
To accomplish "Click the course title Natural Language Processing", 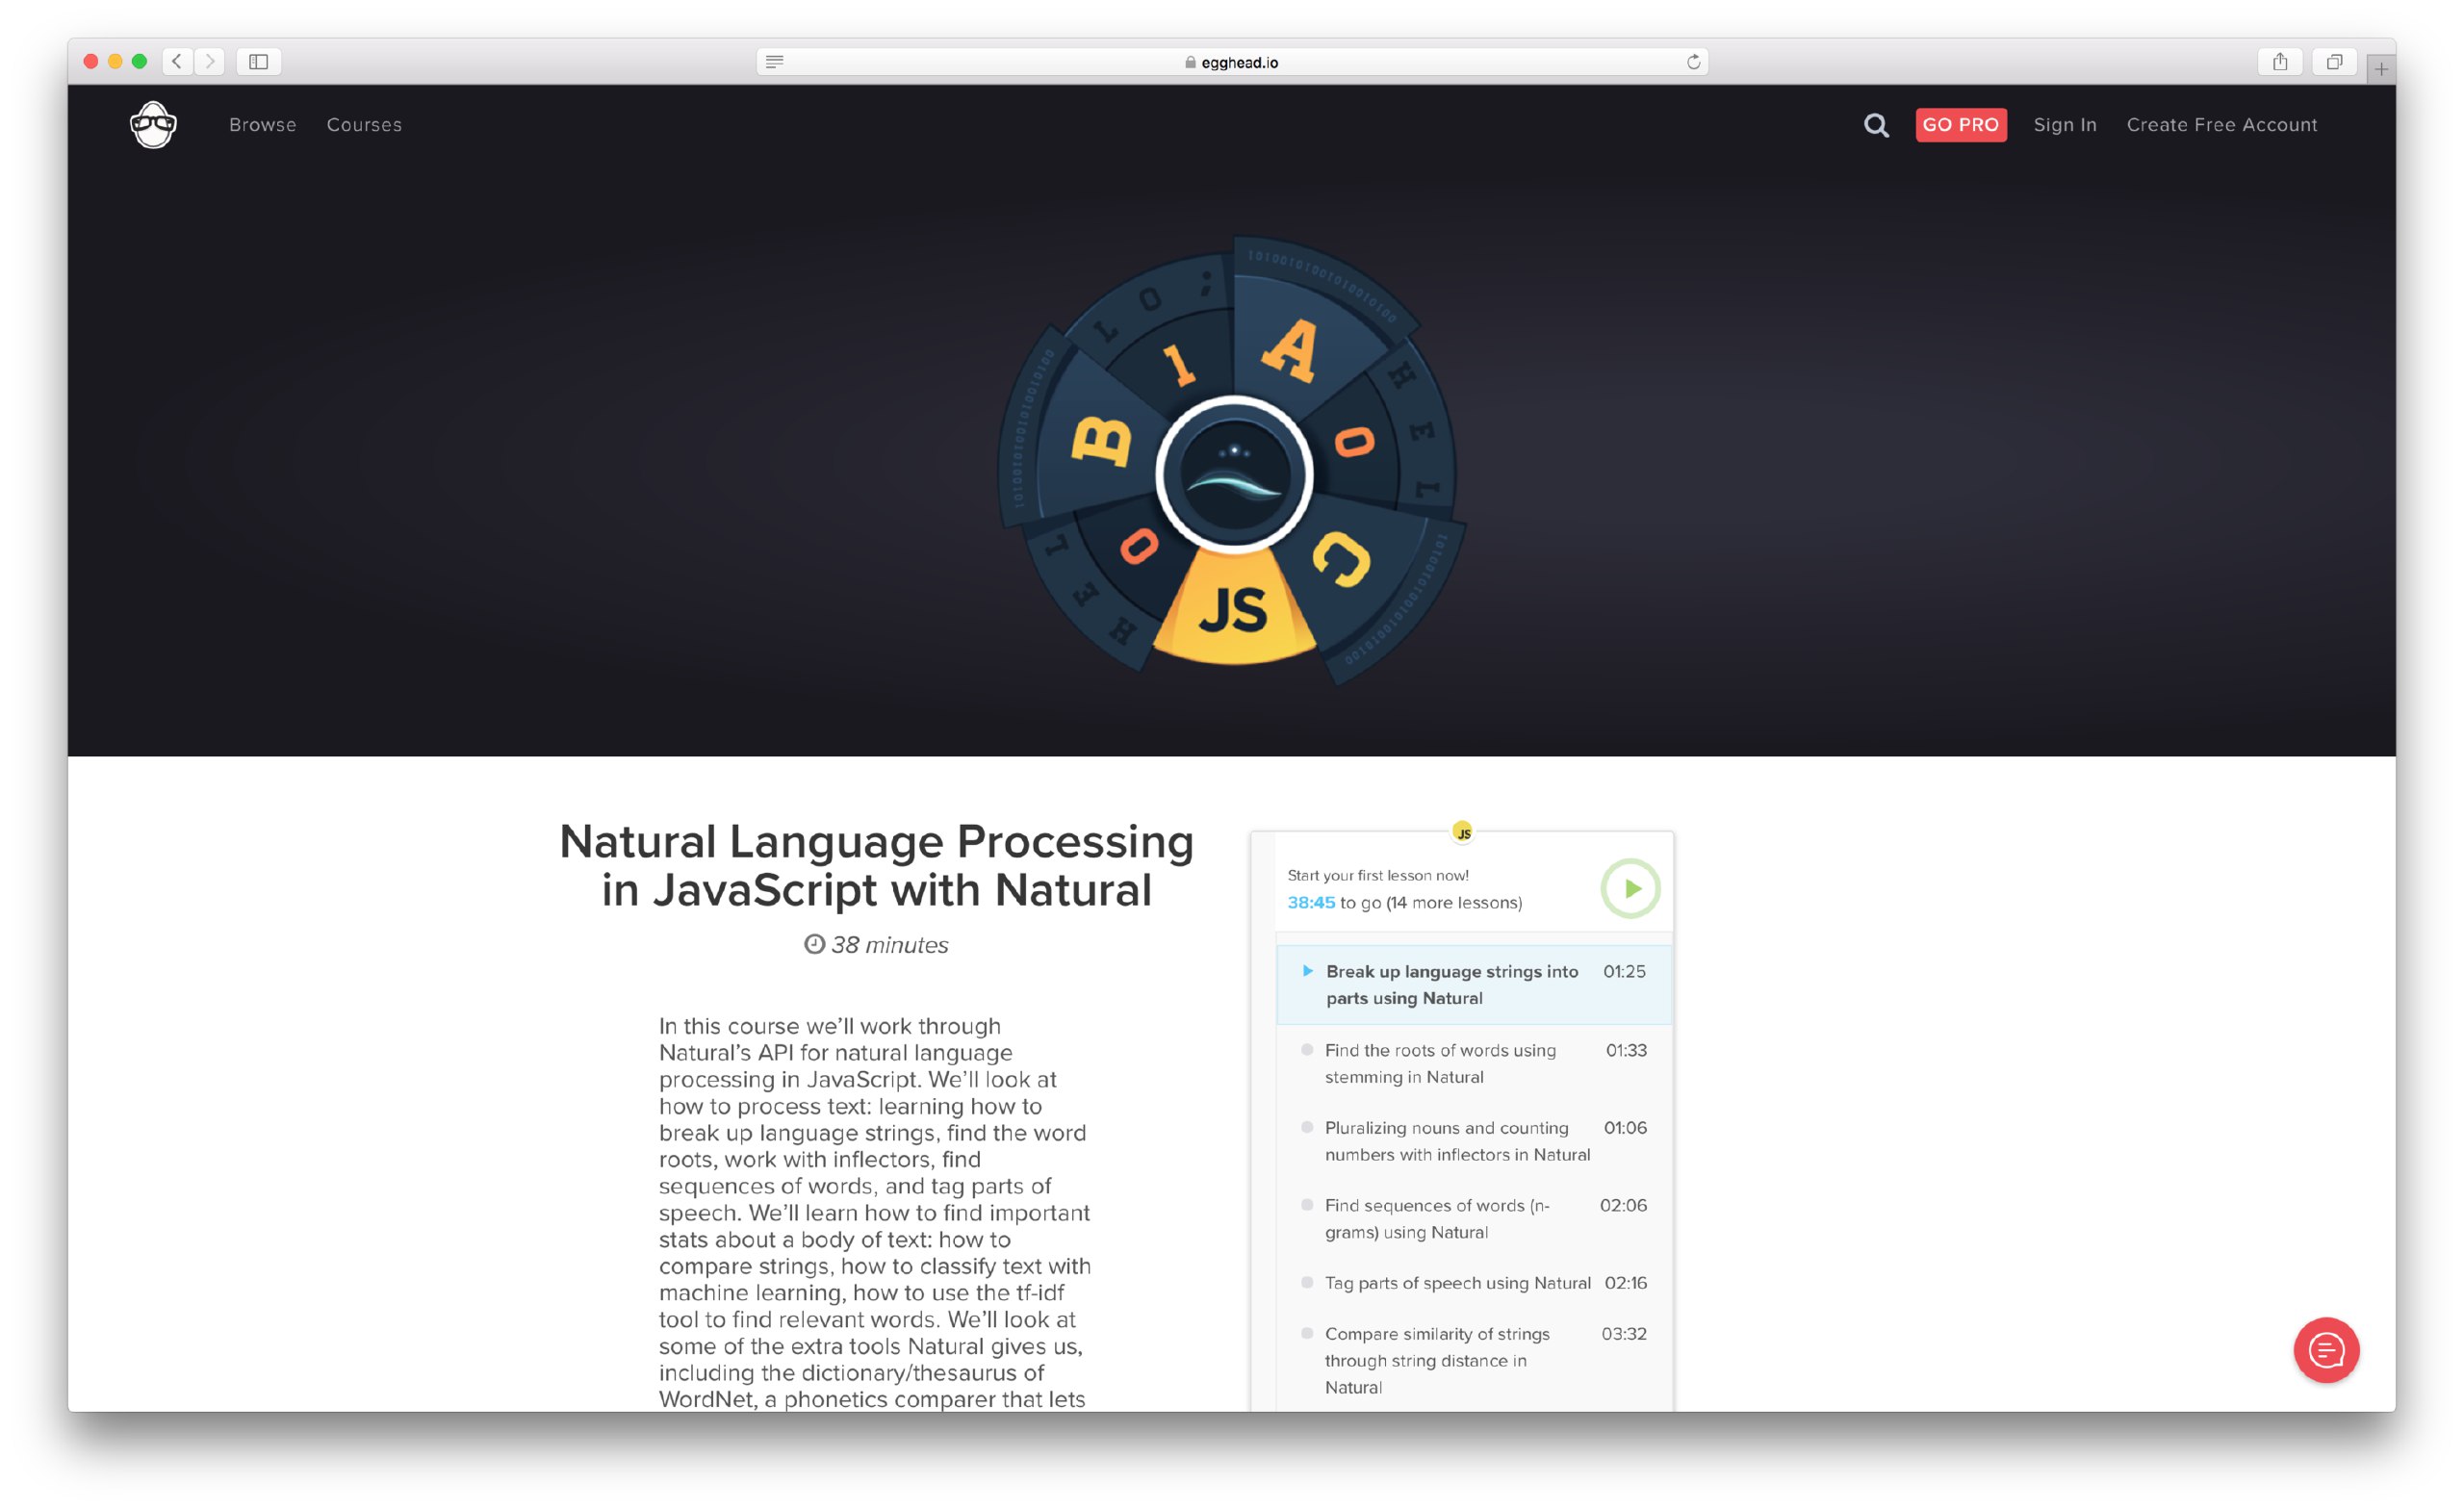I will click(x=876, y=866).
